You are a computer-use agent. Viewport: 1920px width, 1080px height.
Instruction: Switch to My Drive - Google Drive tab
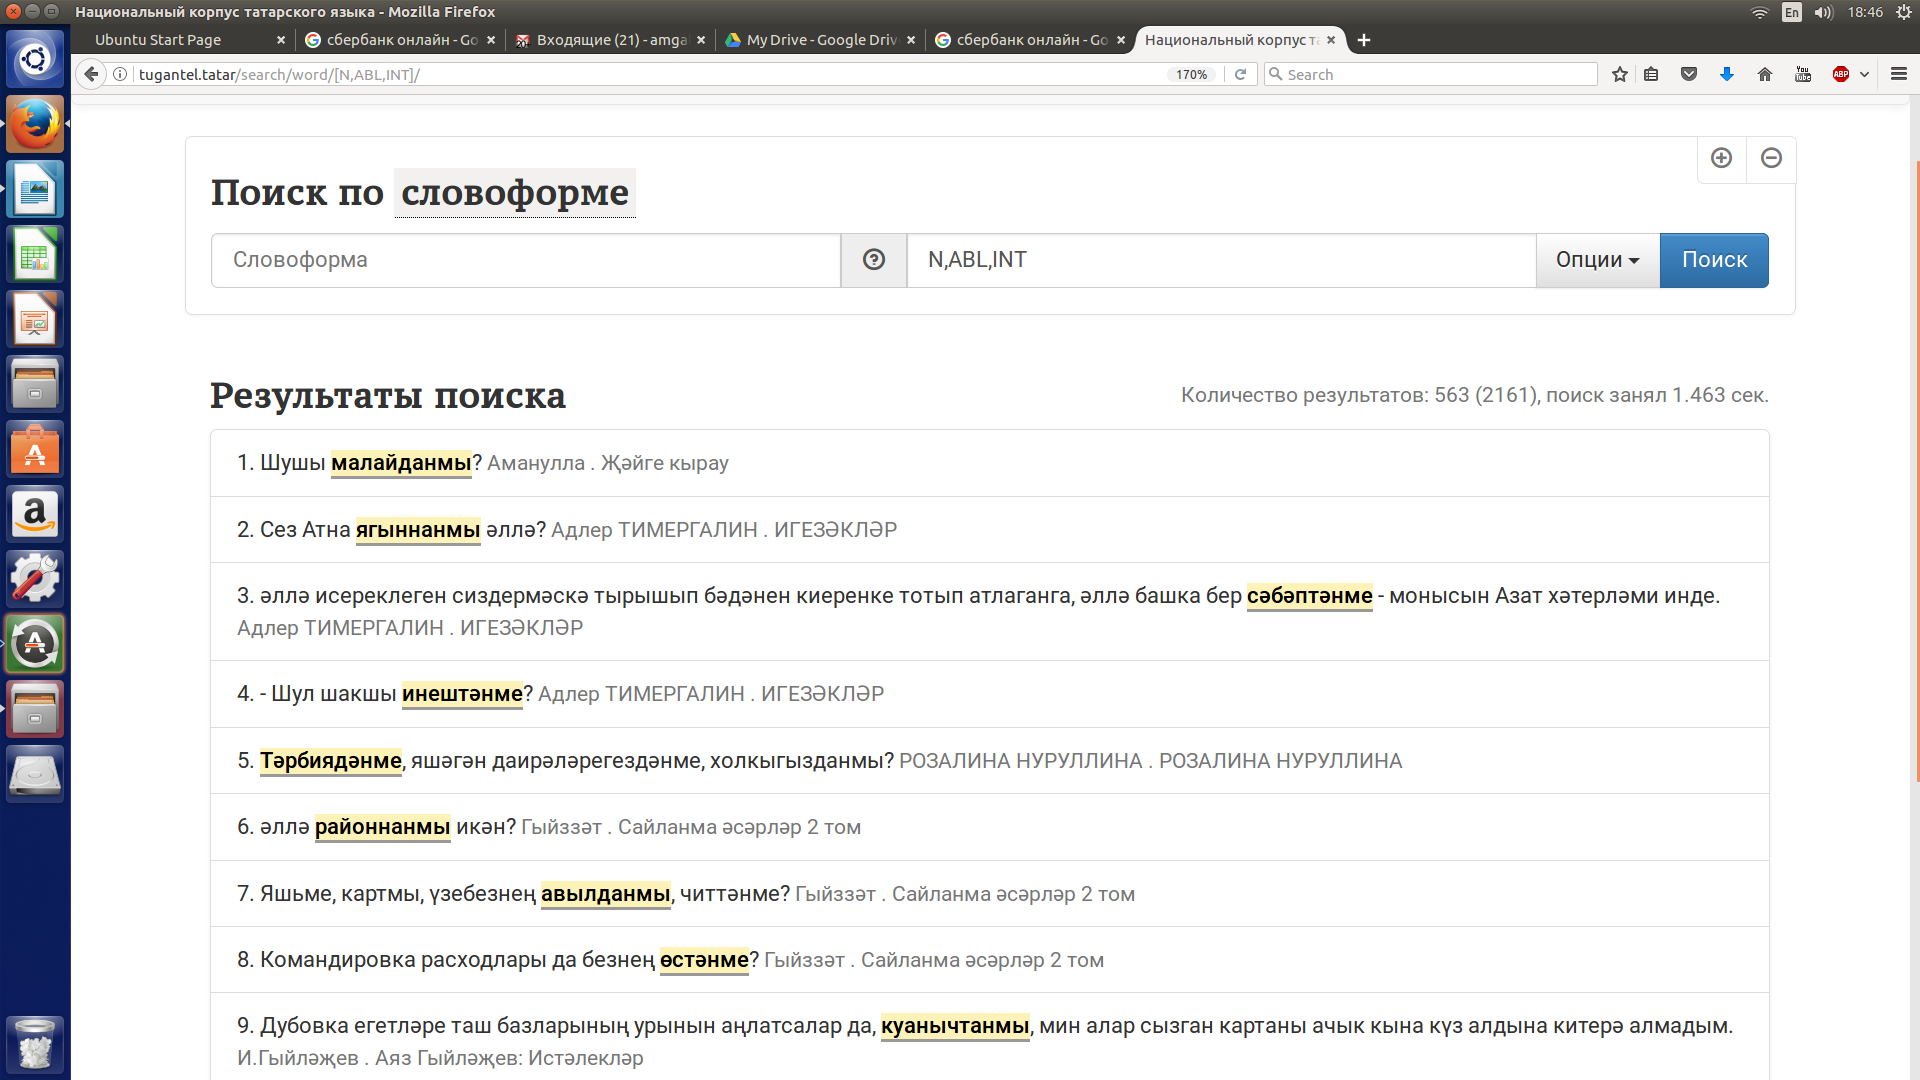click(x=820, y=40)
